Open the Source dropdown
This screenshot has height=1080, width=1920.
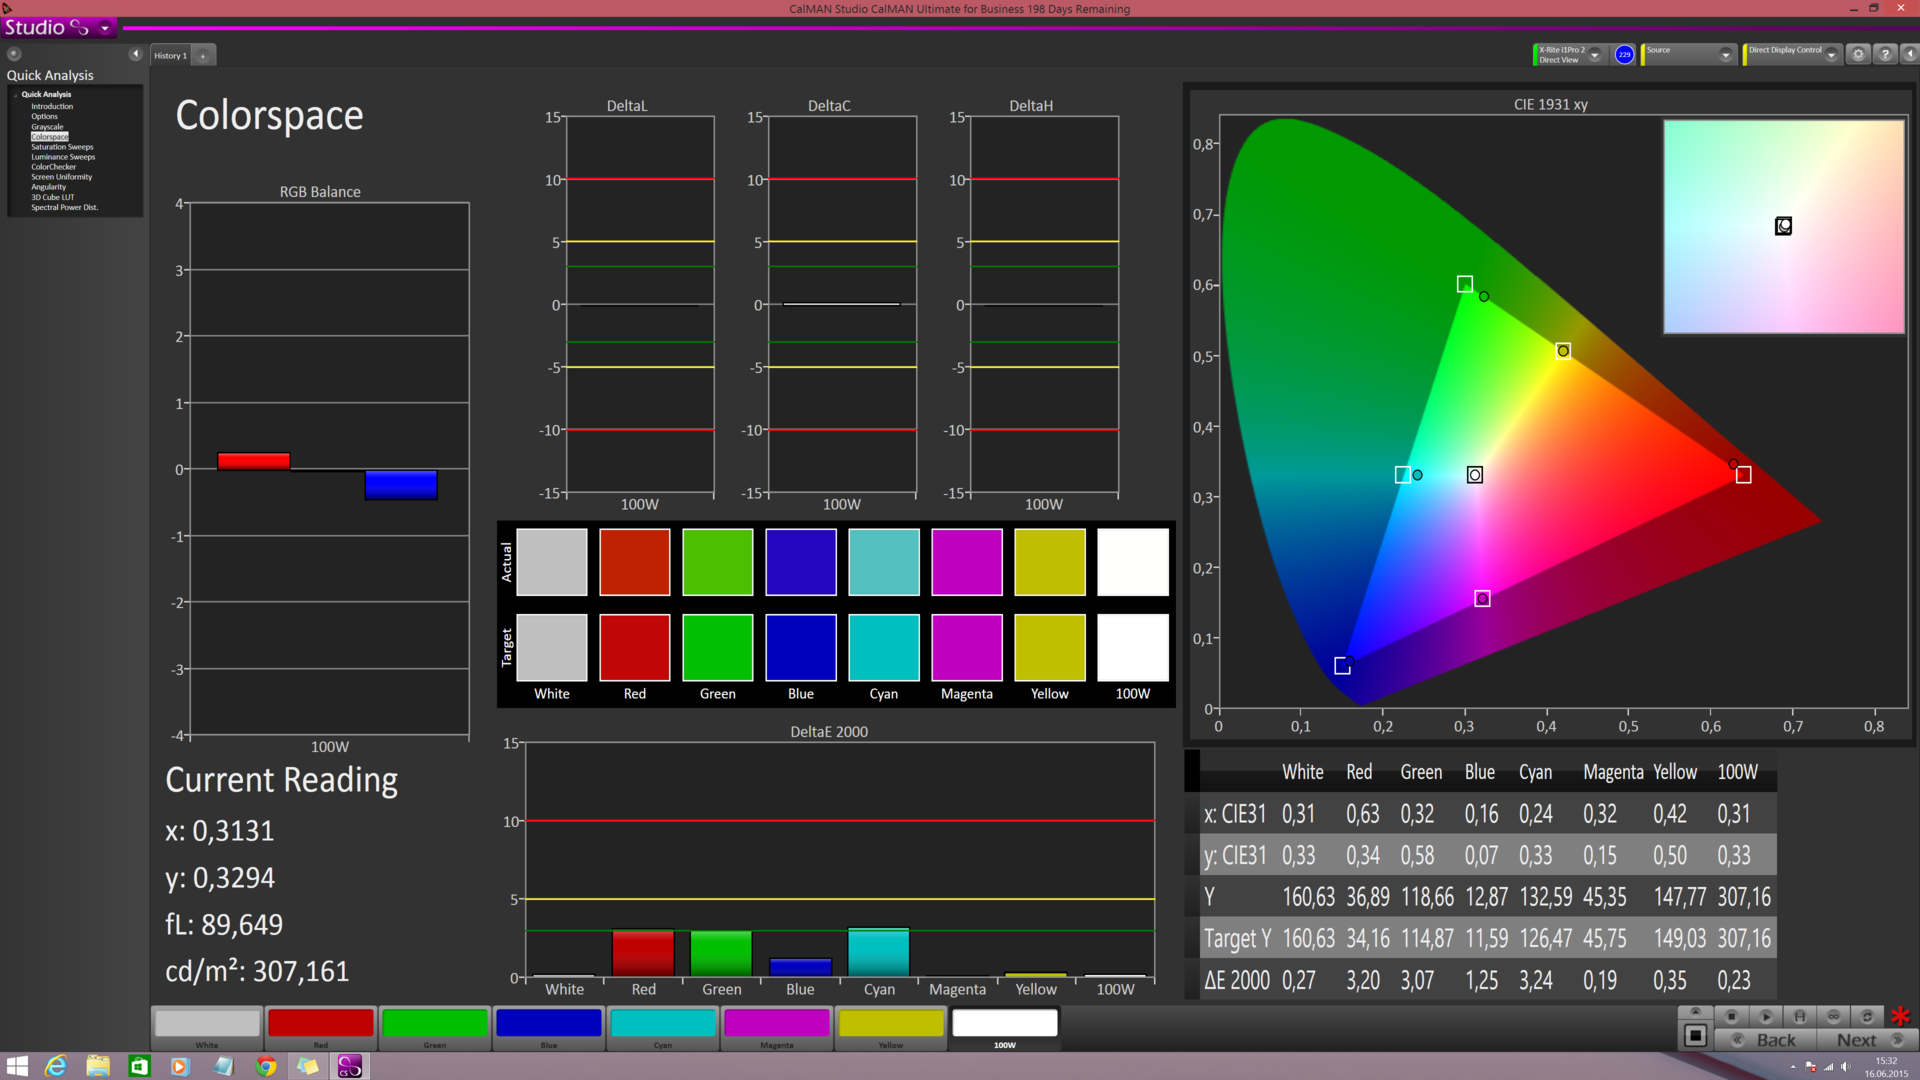pos(1725,55)
